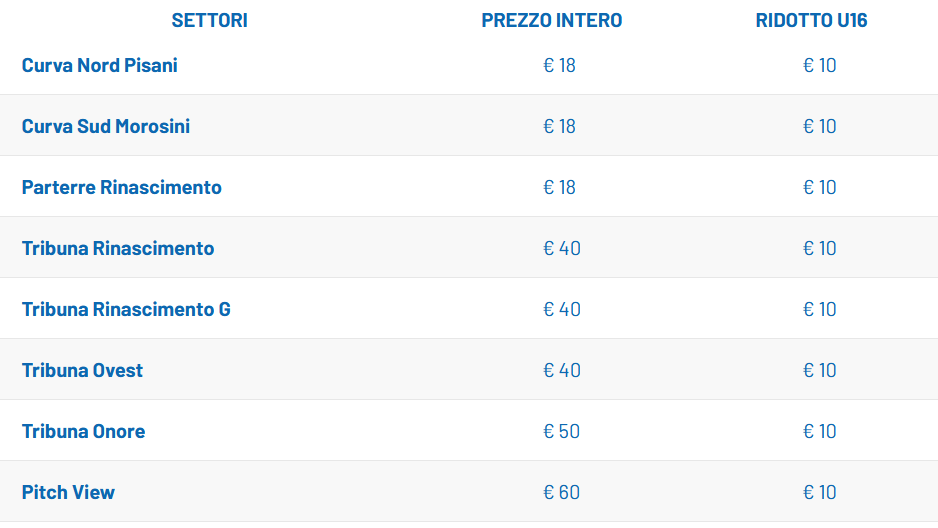Image resolution: width=938 pixels, height=528 pixels.
Task: Click the € 60 full price for Pitch View
Action: click(561, 493)
